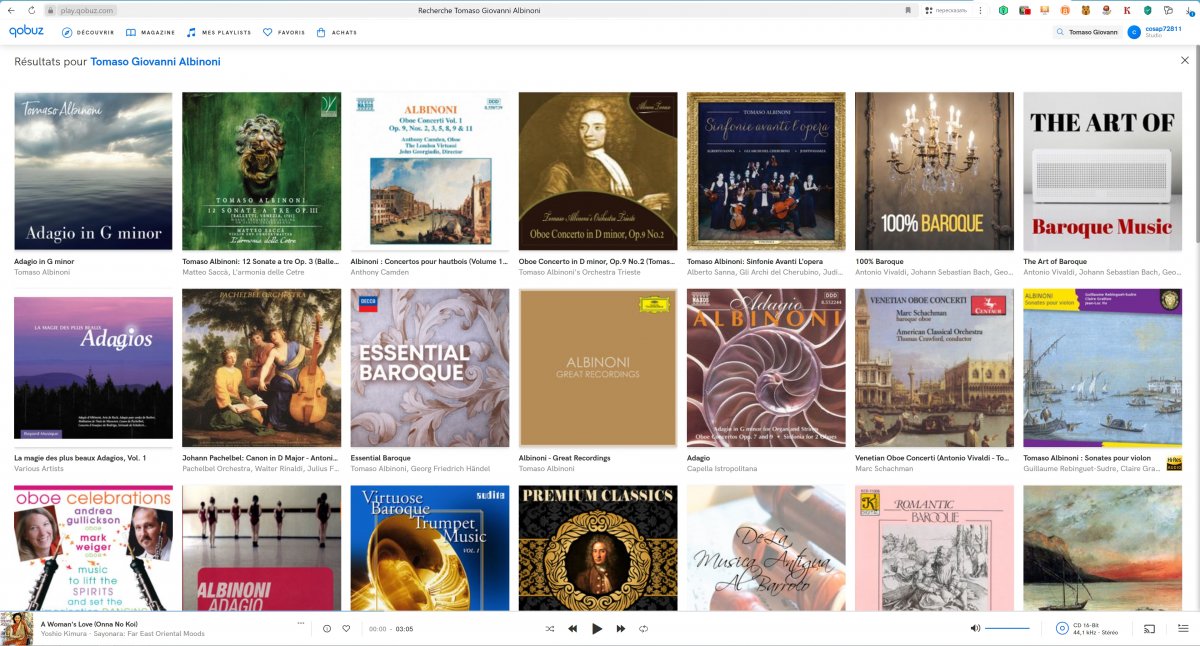Open the Naxos Oboe Concerti Vol. 1 cover
1200x646 pixels.
point(429,171)
